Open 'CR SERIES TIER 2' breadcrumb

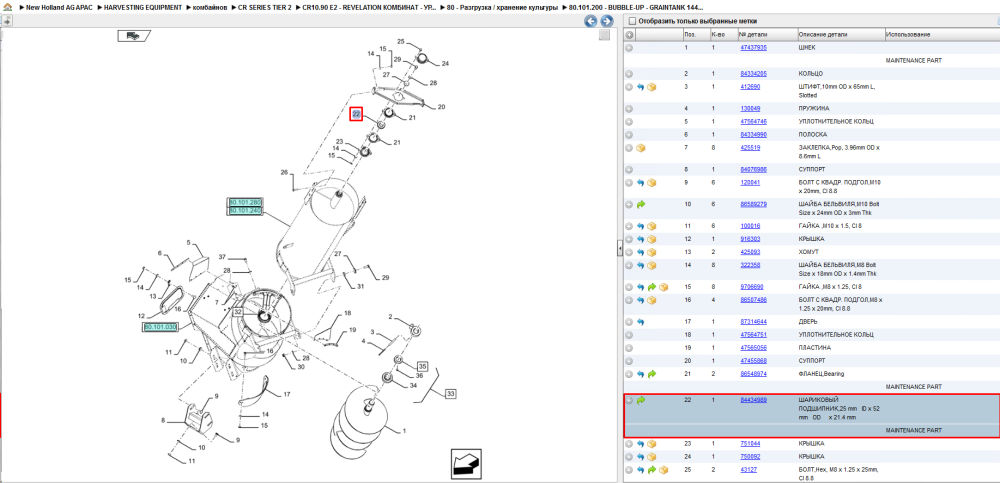[x=265, y=7]
